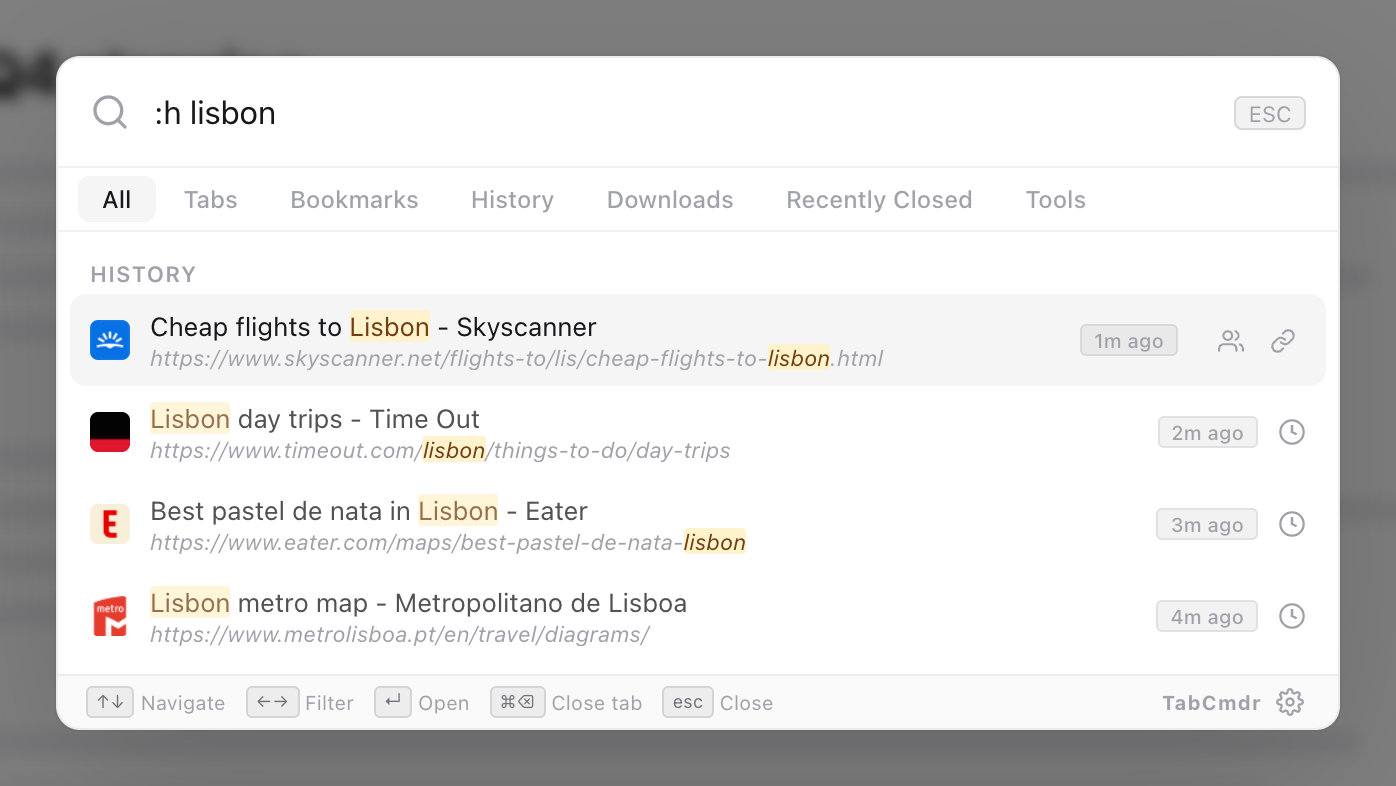Click the up-down arrows Navigate key hint
Viewport: 1396px width, 786px height.
(x=110, y=702)
